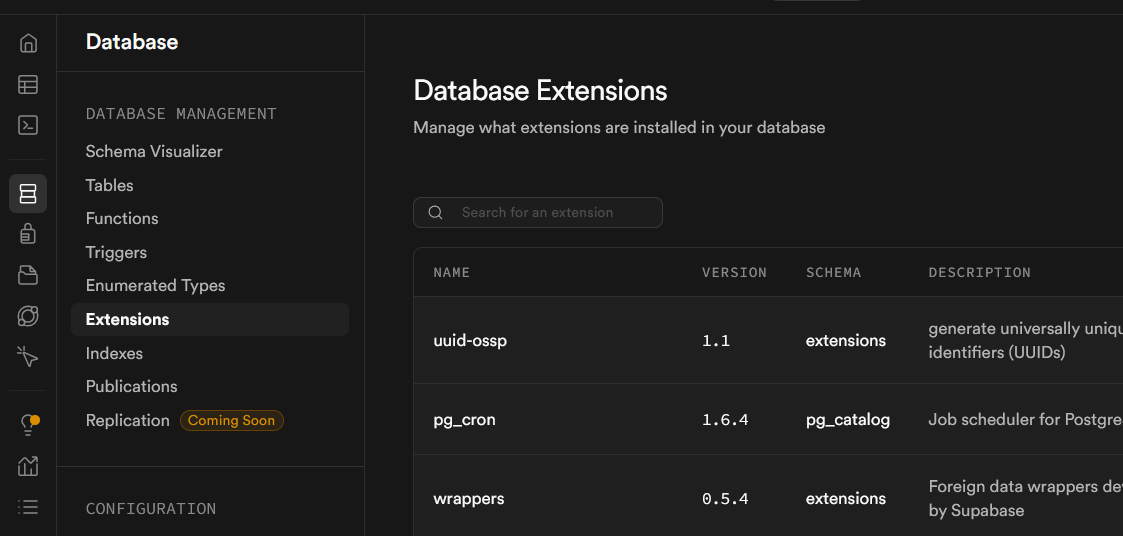Image resolution: width=1123 pixels, height=536 pixels.
Task: Open the SQL Editor icon
Action: pos(28,125)
